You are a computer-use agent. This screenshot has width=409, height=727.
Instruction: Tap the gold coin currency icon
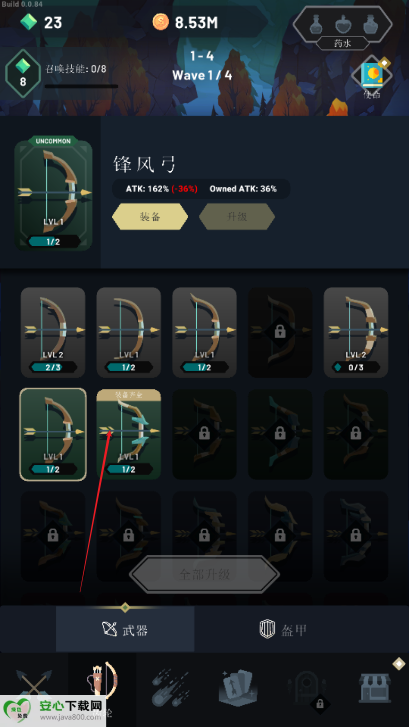[x=161, y=22]
